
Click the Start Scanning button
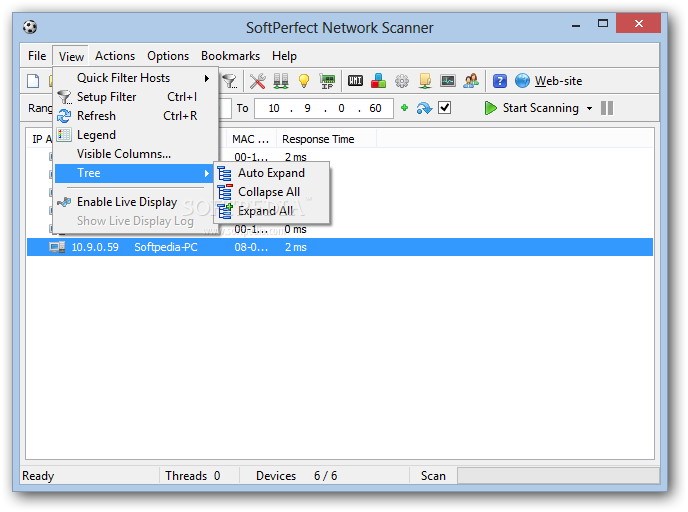click(x=532, y=108)
